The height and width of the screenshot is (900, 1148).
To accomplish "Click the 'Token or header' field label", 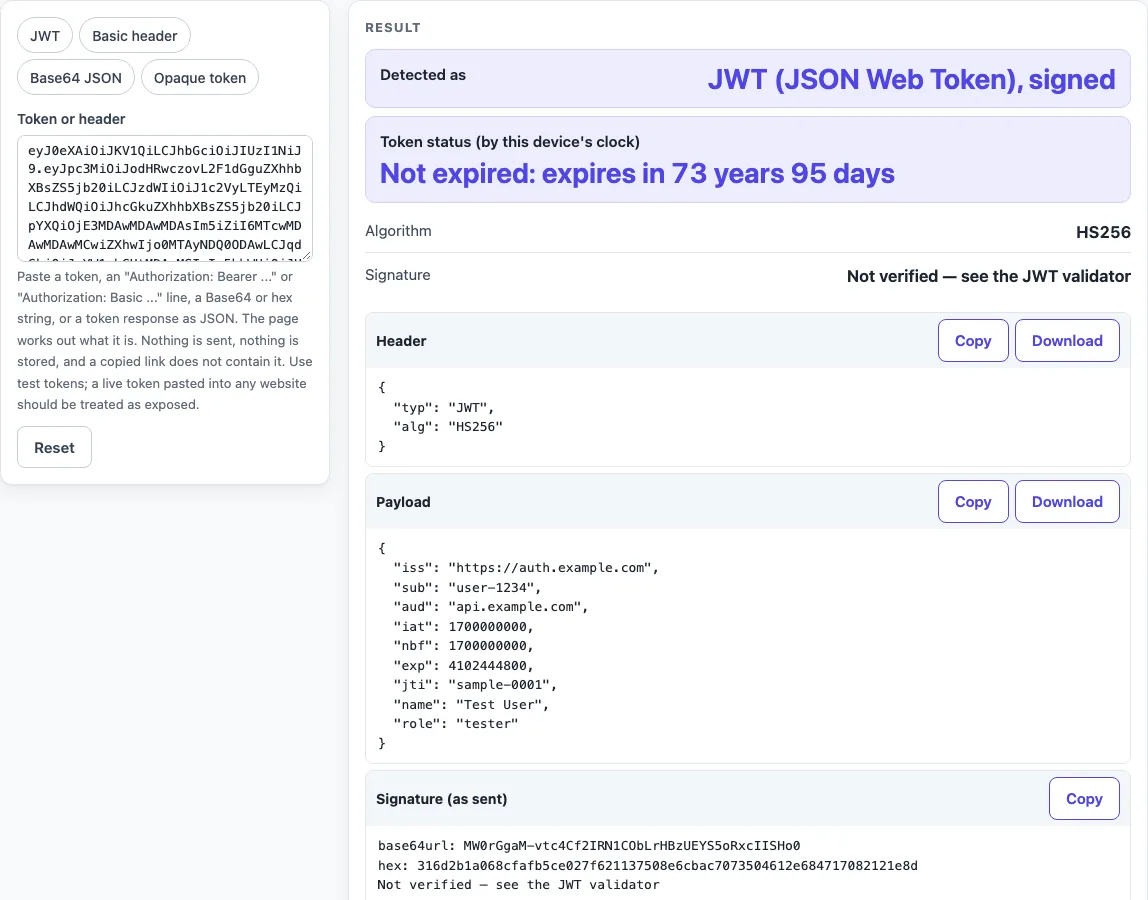I will click(71, 119).
